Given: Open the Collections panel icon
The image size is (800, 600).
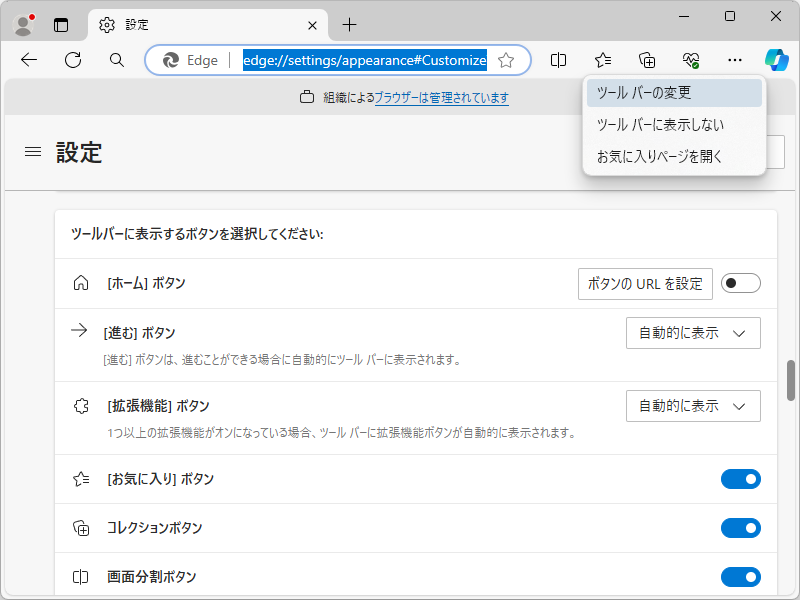Looking at the screenshot, I should (x=646, y=60).
